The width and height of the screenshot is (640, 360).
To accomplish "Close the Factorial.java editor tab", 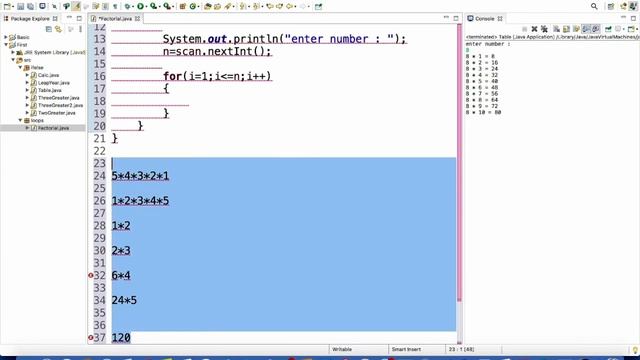I will [138, 18].
